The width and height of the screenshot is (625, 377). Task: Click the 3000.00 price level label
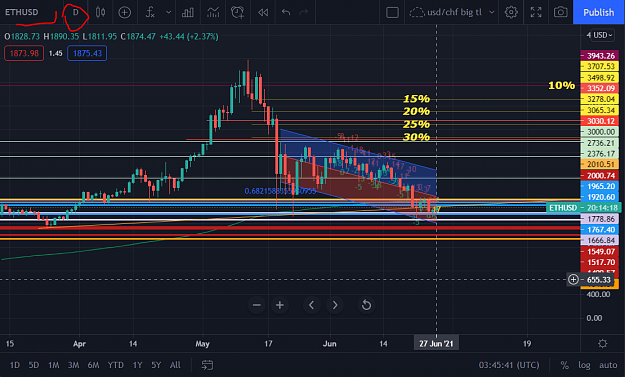600,132
